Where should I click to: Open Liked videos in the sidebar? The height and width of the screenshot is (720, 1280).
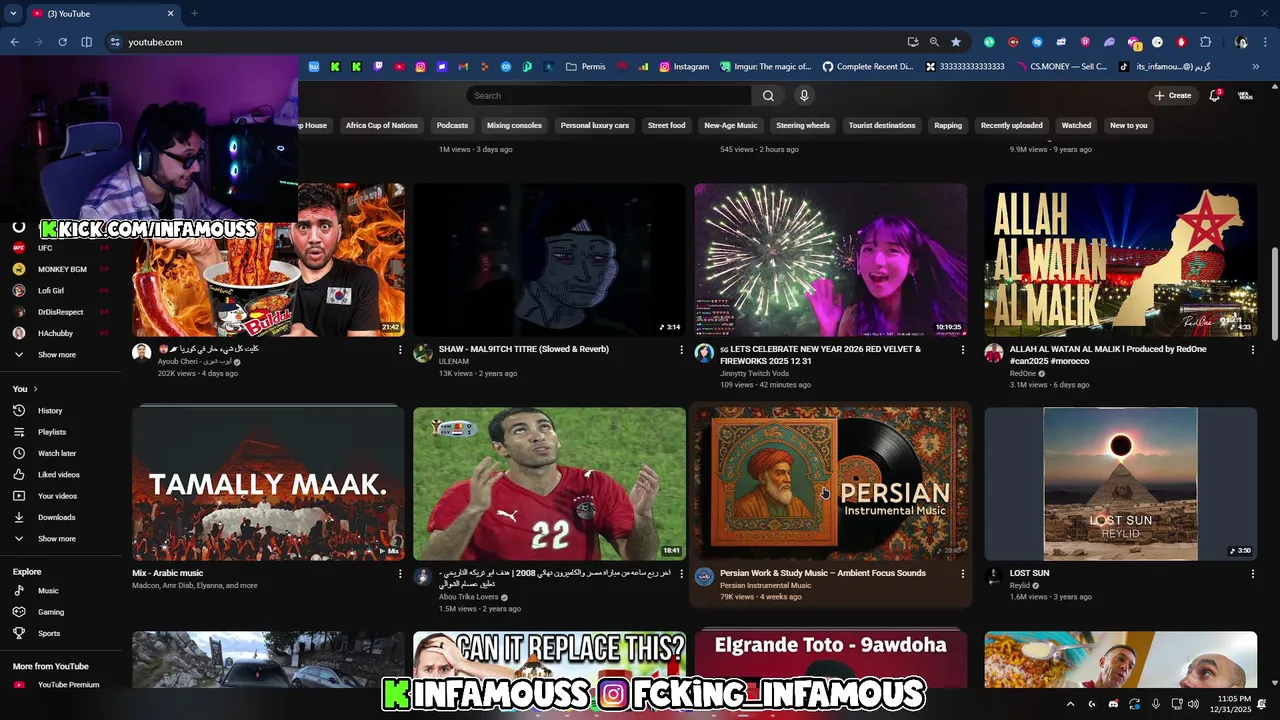[x=58, y=475]
